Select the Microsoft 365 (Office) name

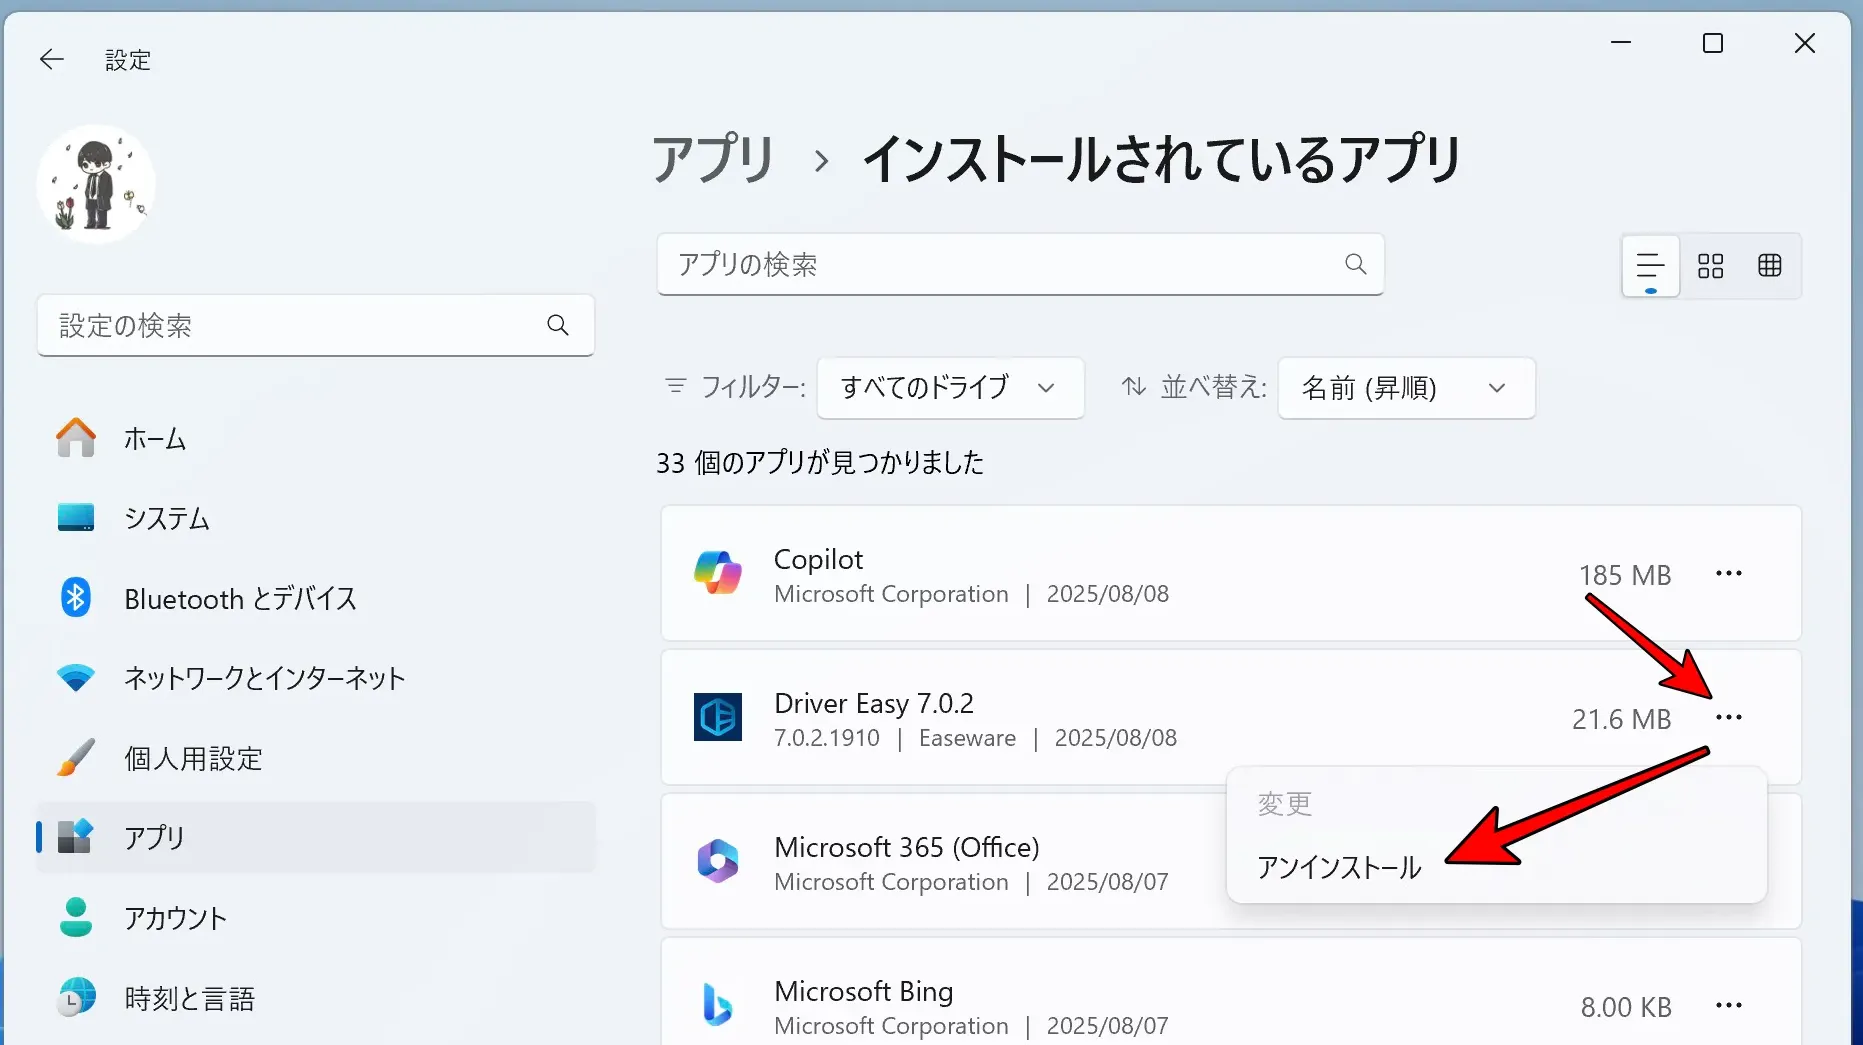coord(907,848)
